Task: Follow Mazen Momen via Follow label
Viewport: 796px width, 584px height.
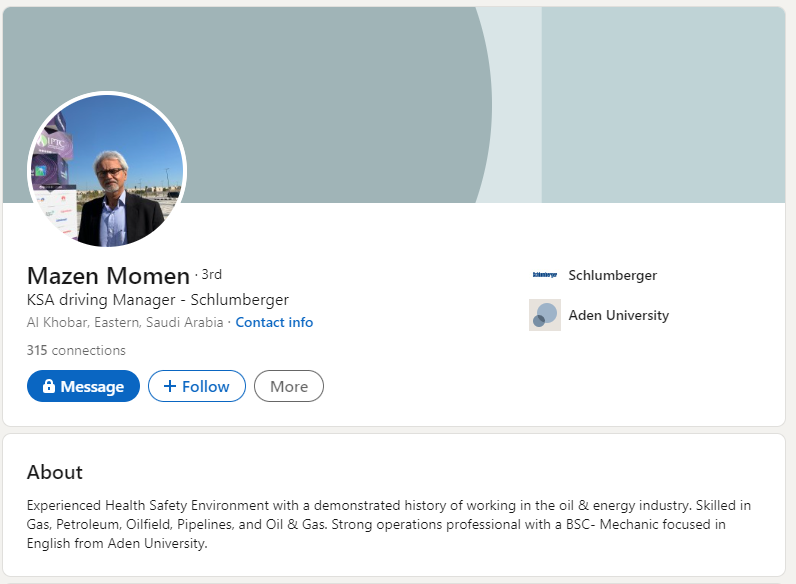Action: point(206,386)
